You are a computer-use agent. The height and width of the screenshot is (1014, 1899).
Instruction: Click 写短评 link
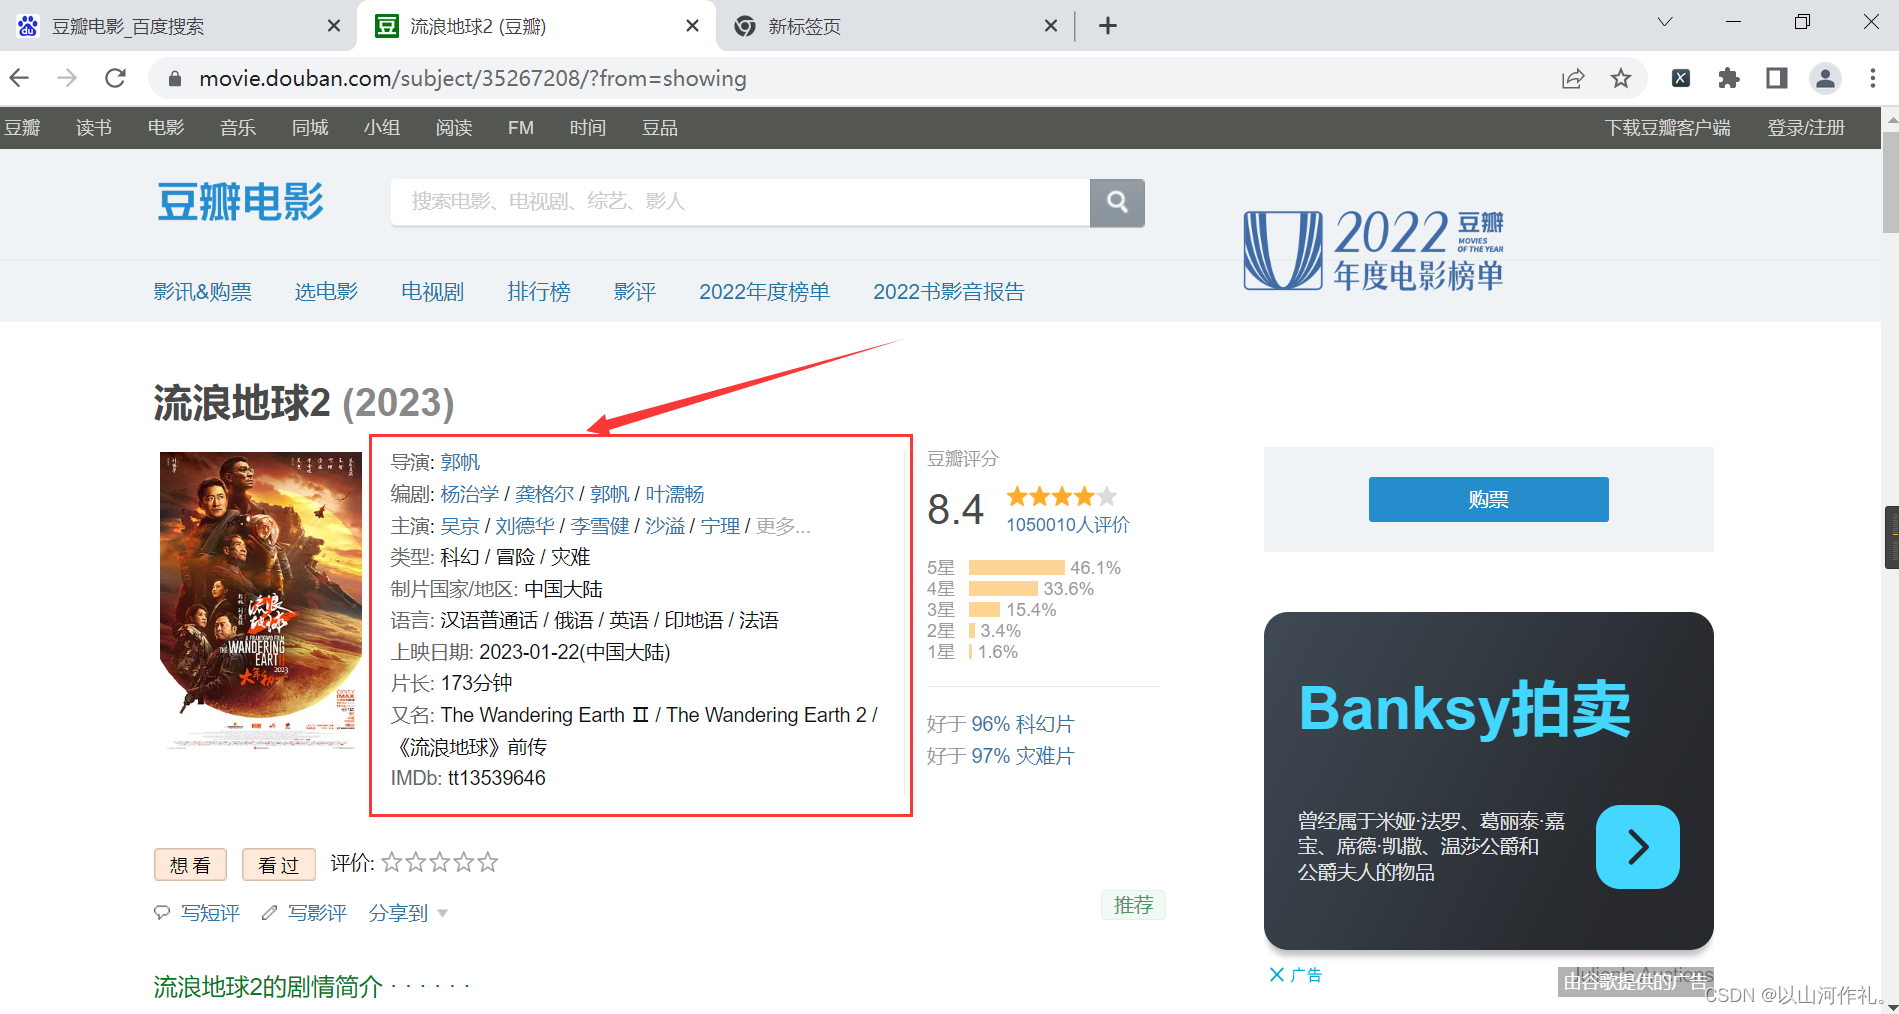210,913
